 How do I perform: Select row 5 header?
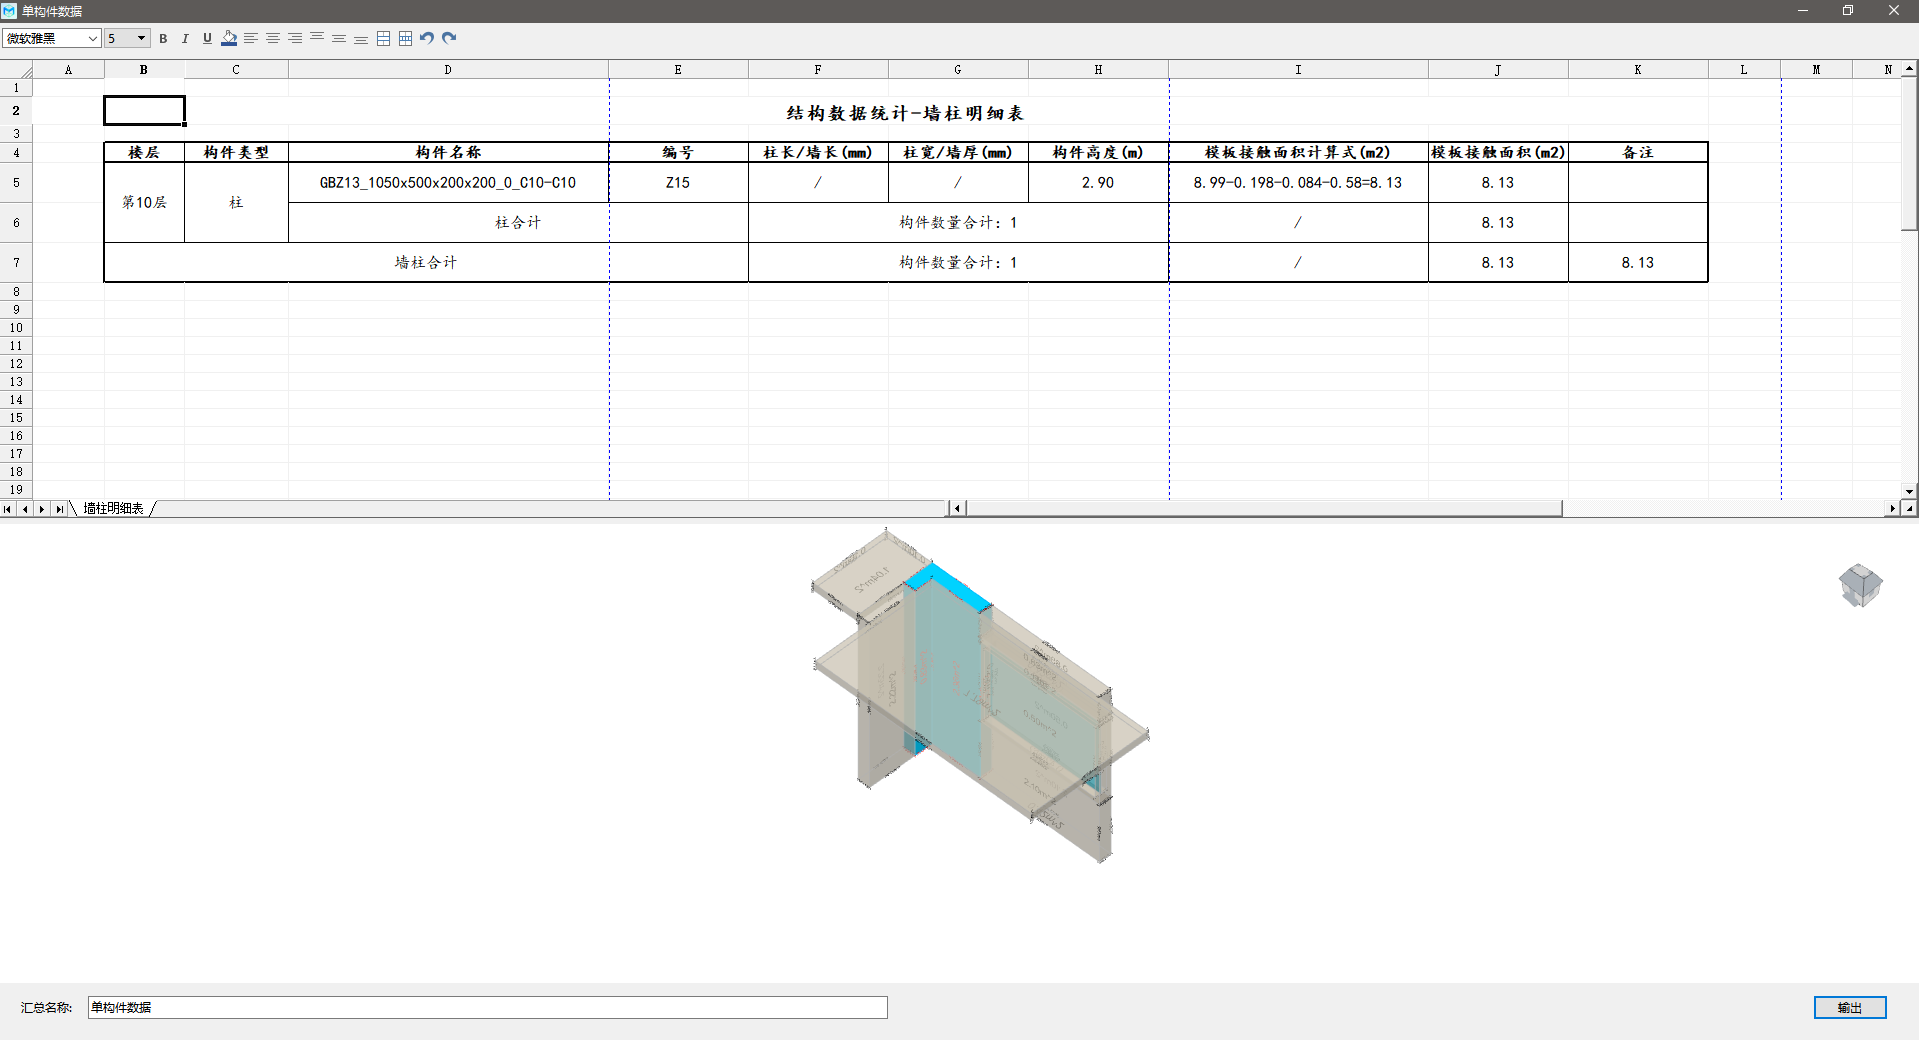[x=16, y=183]
